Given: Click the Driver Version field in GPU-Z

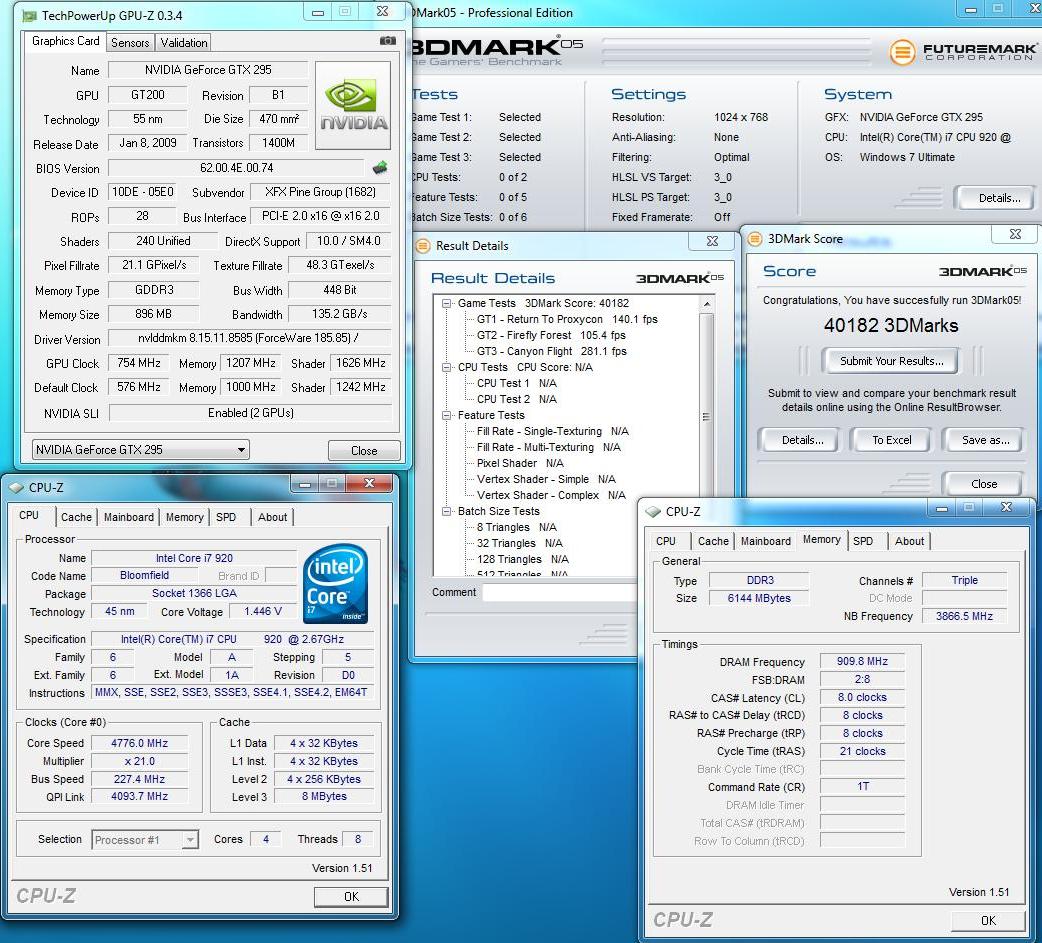Looking at the screenshot, I should coord(249,338).
